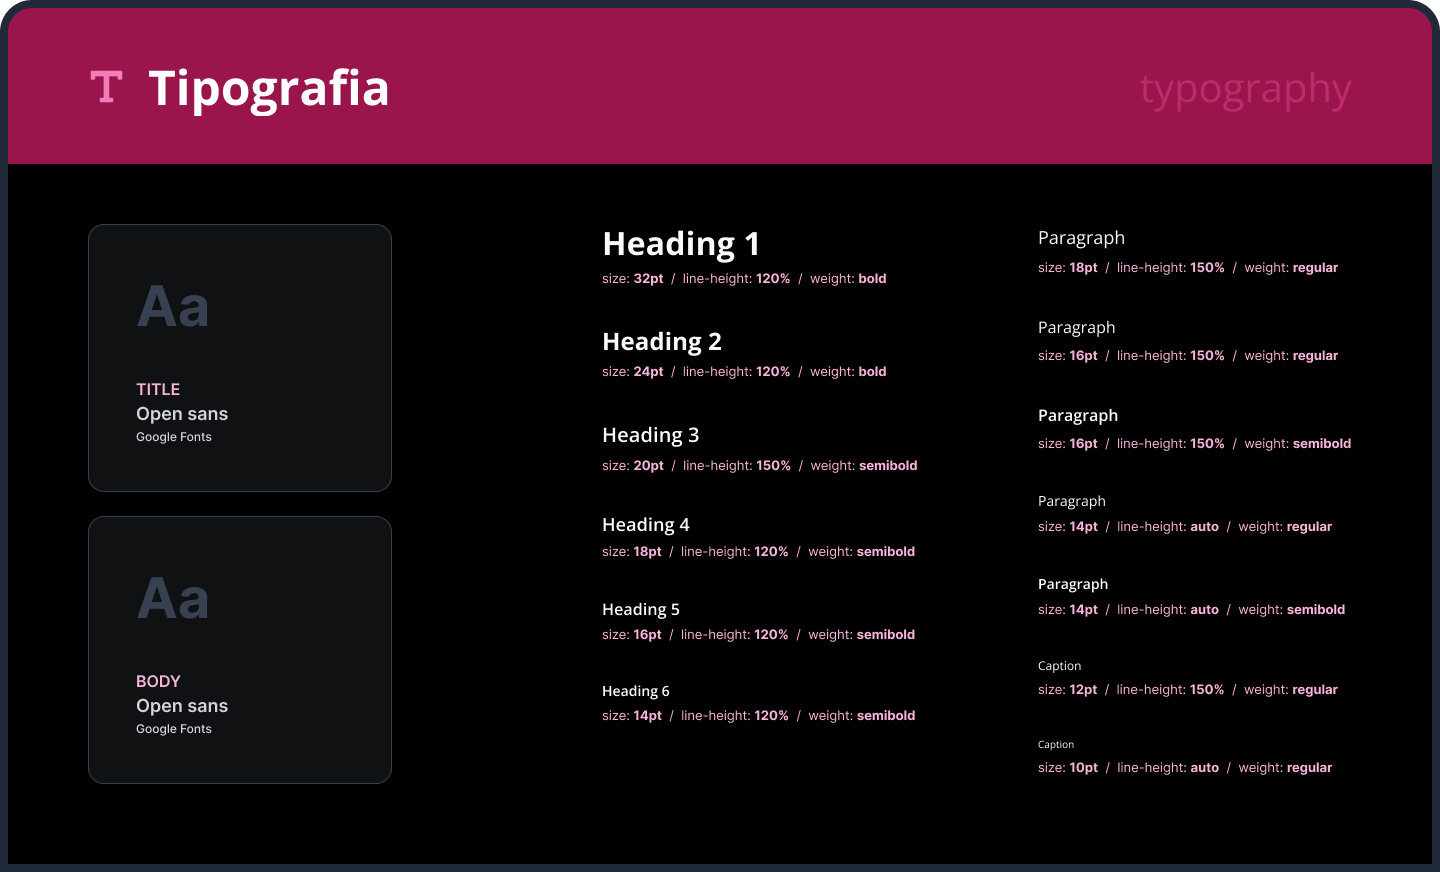Select the pink BODY label

tap(158, 681)
